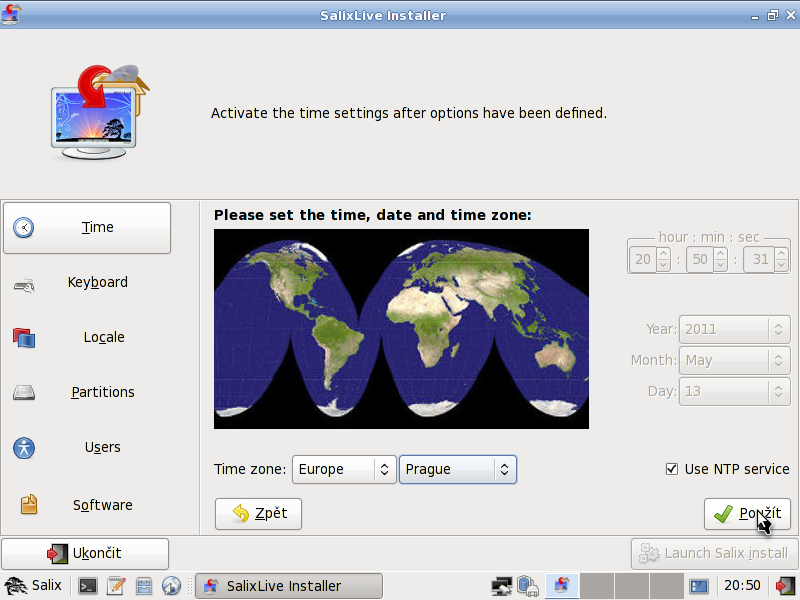Open the Year 2011 dropdown
This screenshot has height=600, width=800.
(x=735, y=330)
